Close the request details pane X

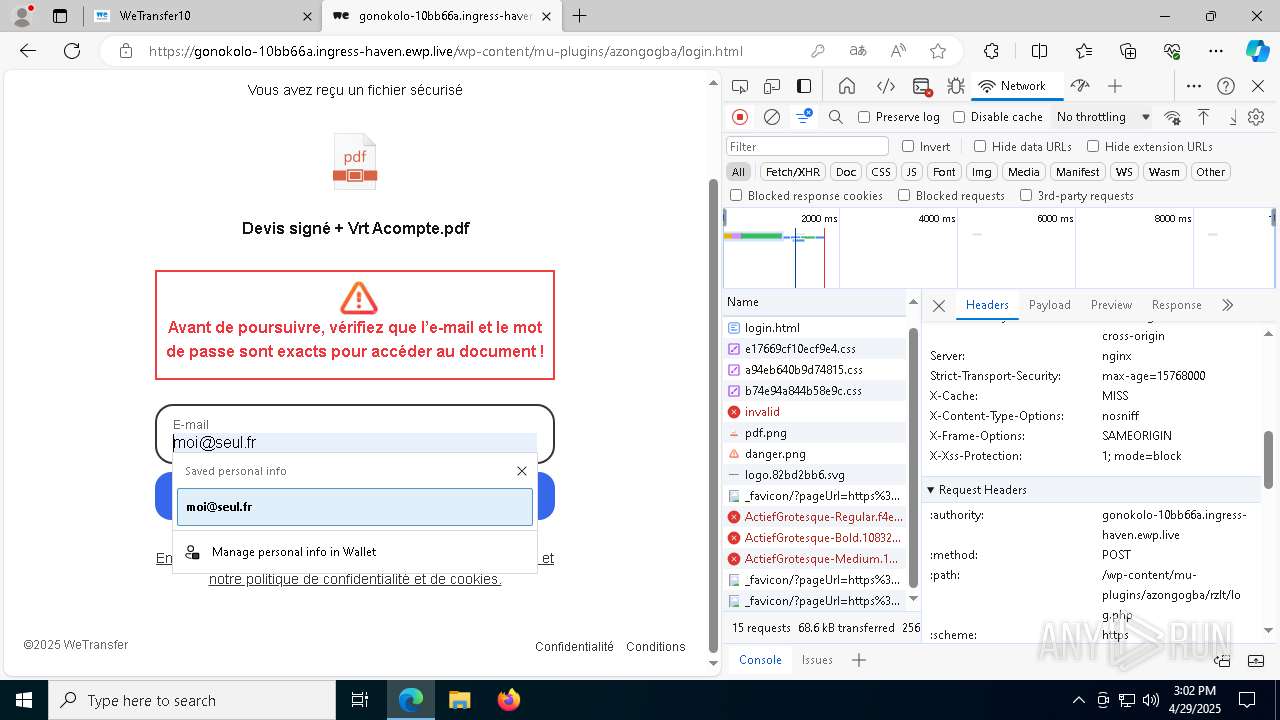click(939, 306)
